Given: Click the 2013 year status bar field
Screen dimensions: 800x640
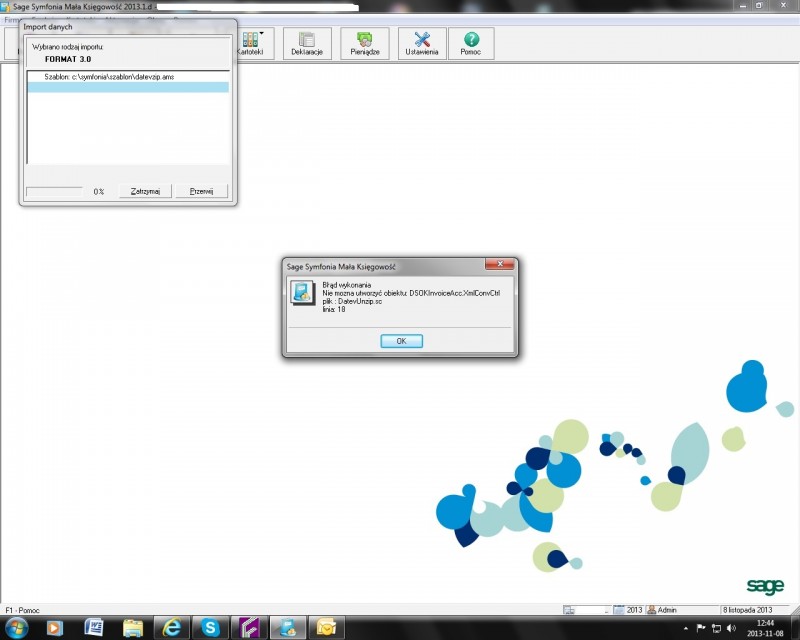Looking at the screenshot, I should tap(634, 610).
